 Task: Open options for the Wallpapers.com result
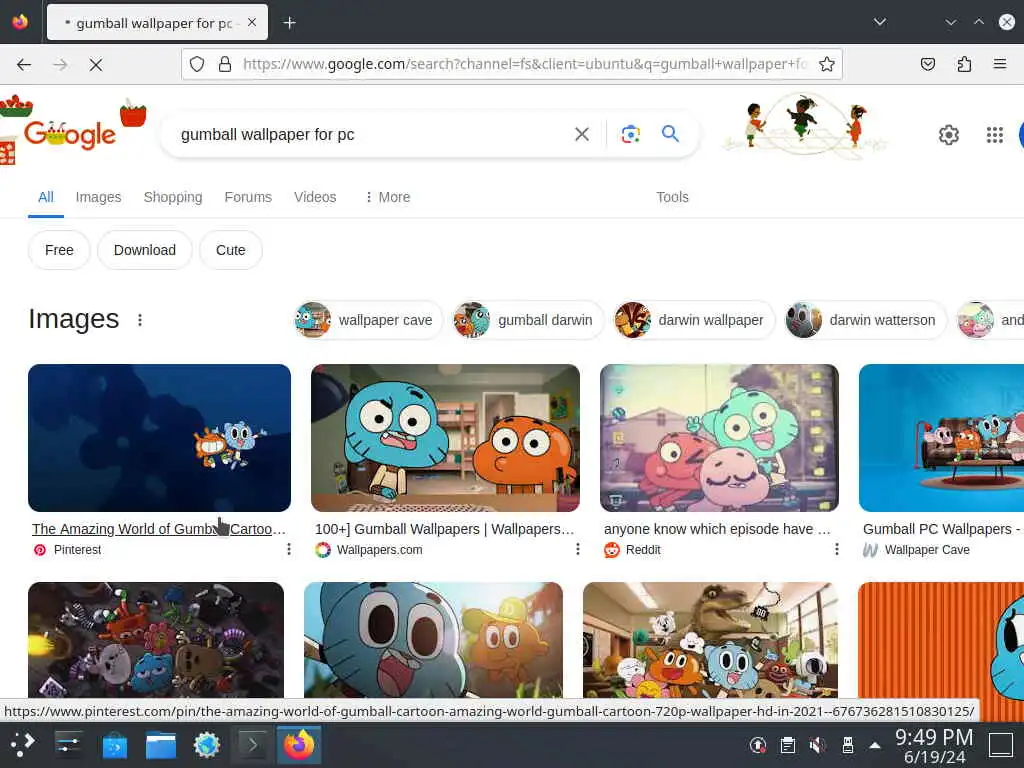(577, 550)
